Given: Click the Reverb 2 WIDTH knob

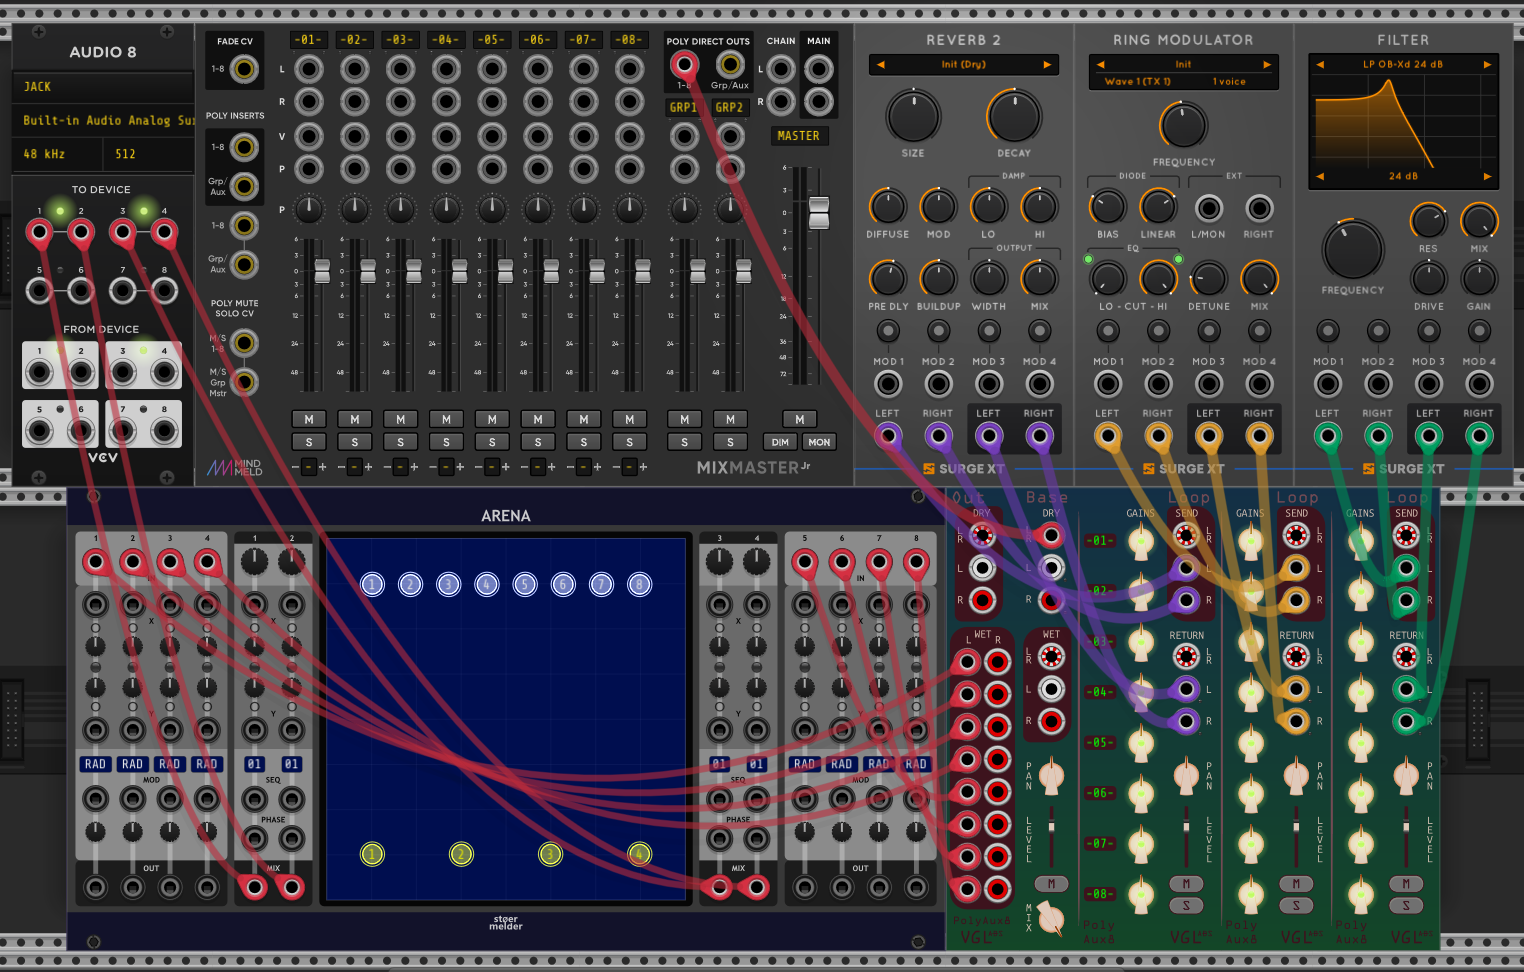Looking at the screenshot, I should (x=989, y=279).
